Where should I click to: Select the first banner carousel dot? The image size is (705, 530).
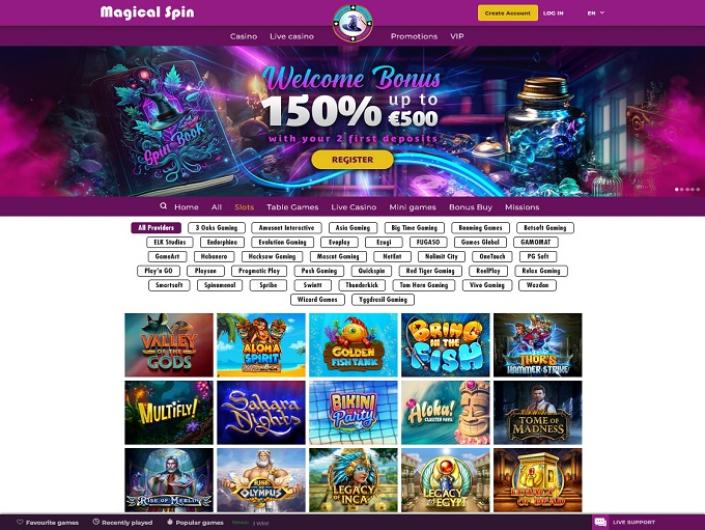pos(677,190)
